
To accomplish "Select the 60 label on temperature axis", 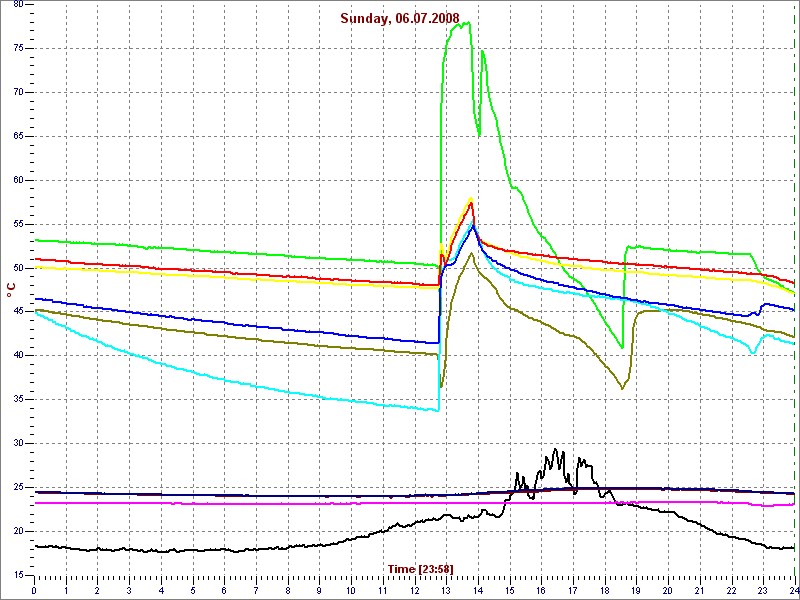I will tap(18, 180).
